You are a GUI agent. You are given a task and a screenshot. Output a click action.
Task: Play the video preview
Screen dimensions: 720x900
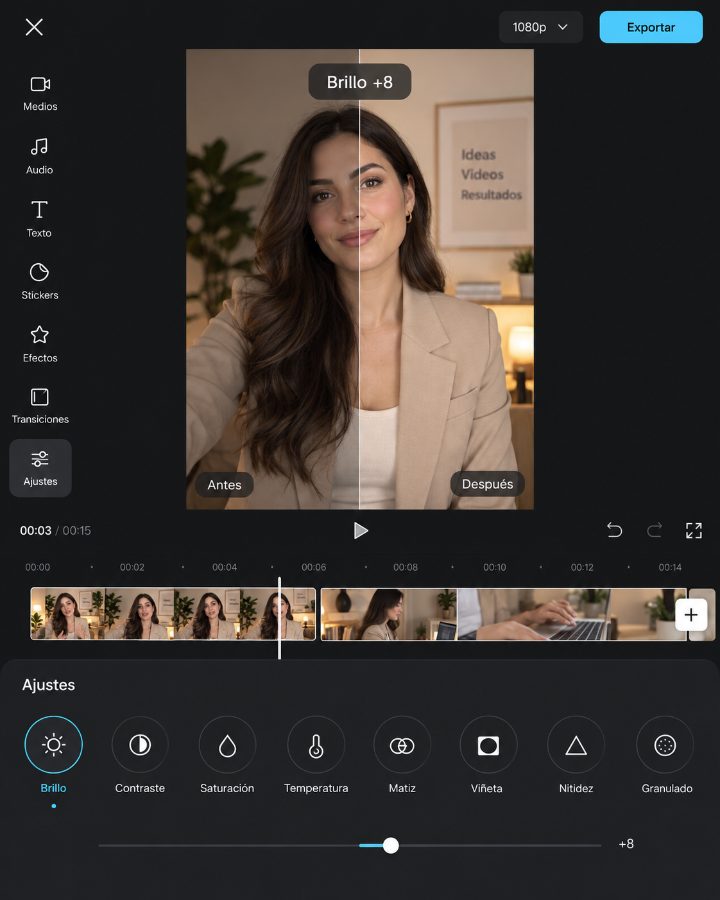(360, 530)
